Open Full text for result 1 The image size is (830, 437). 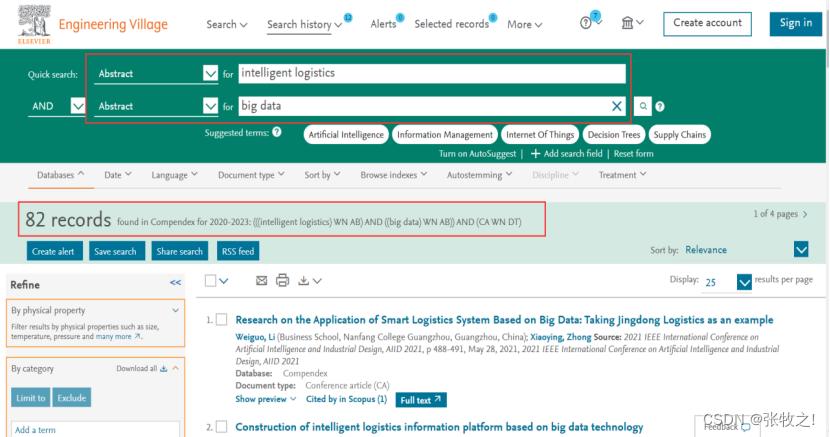pos(421,400)
